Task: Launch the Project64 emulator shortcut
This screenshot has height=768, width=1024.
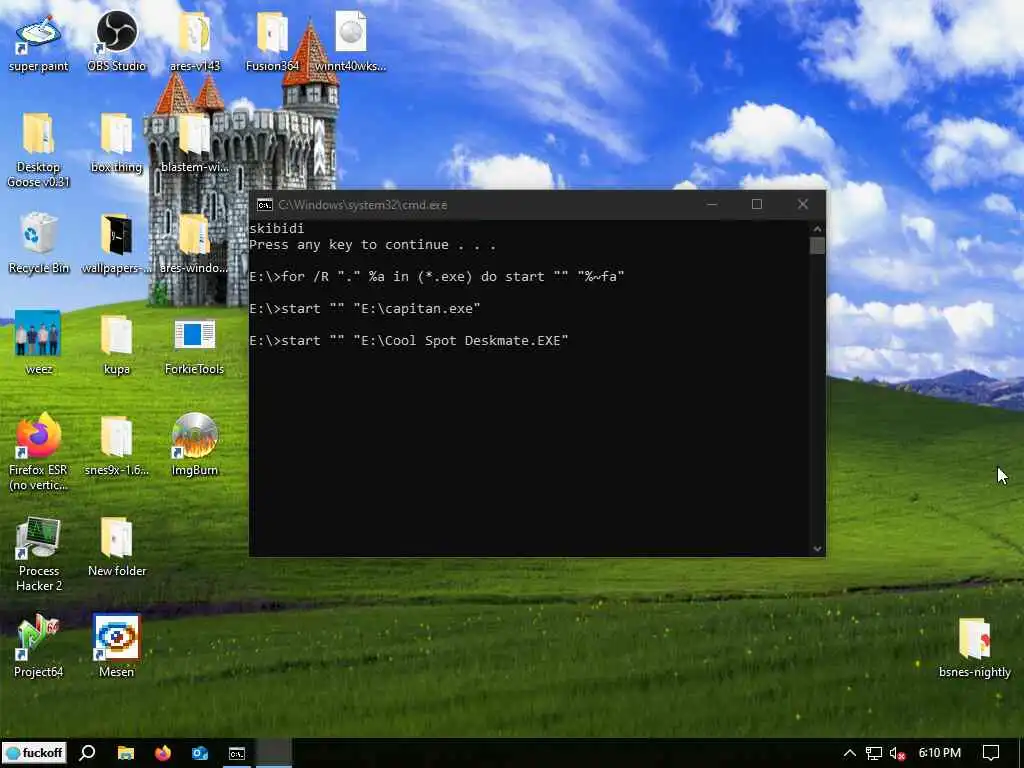Action: pyautogui.click(x=38, y=647)
